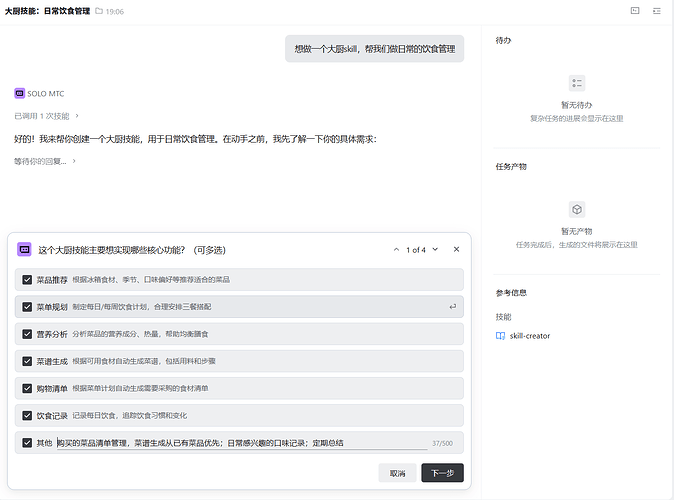Close the question dialog with the X

[456, 249]
